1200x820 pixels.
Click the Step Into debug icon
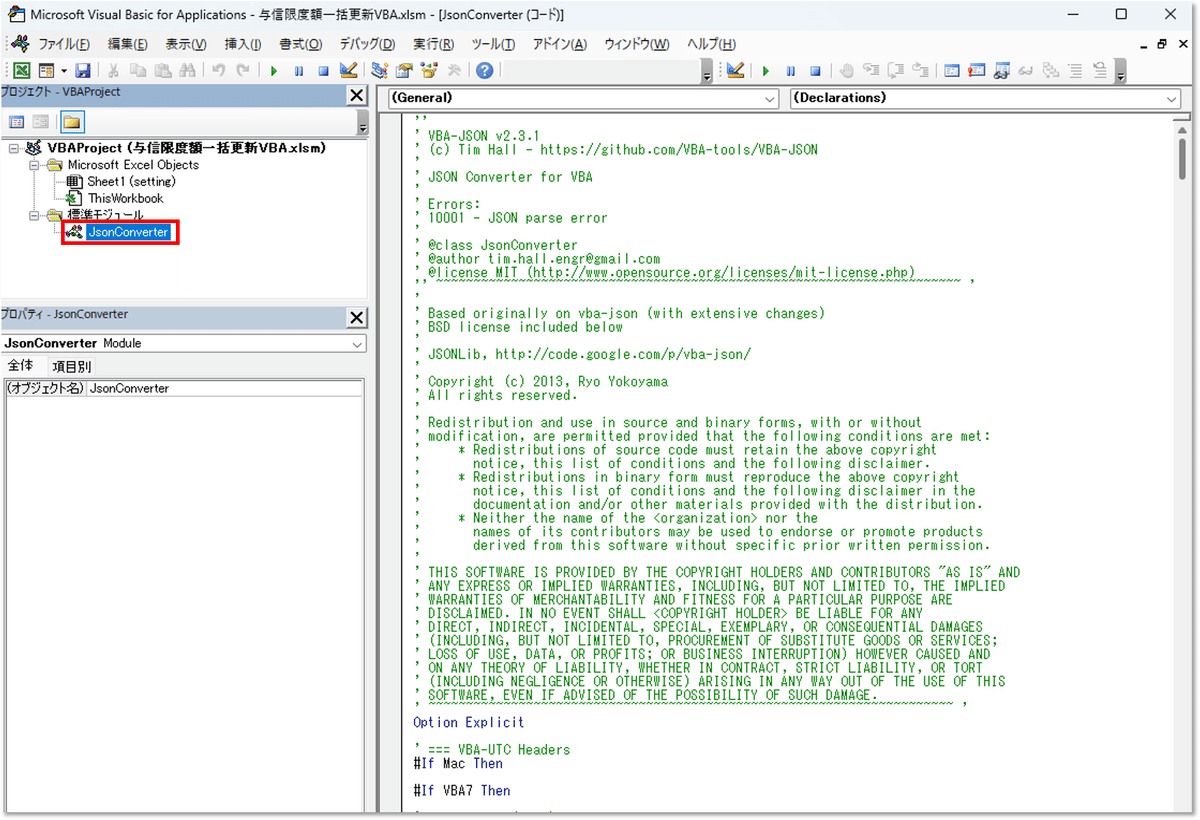tap(871, 71)
